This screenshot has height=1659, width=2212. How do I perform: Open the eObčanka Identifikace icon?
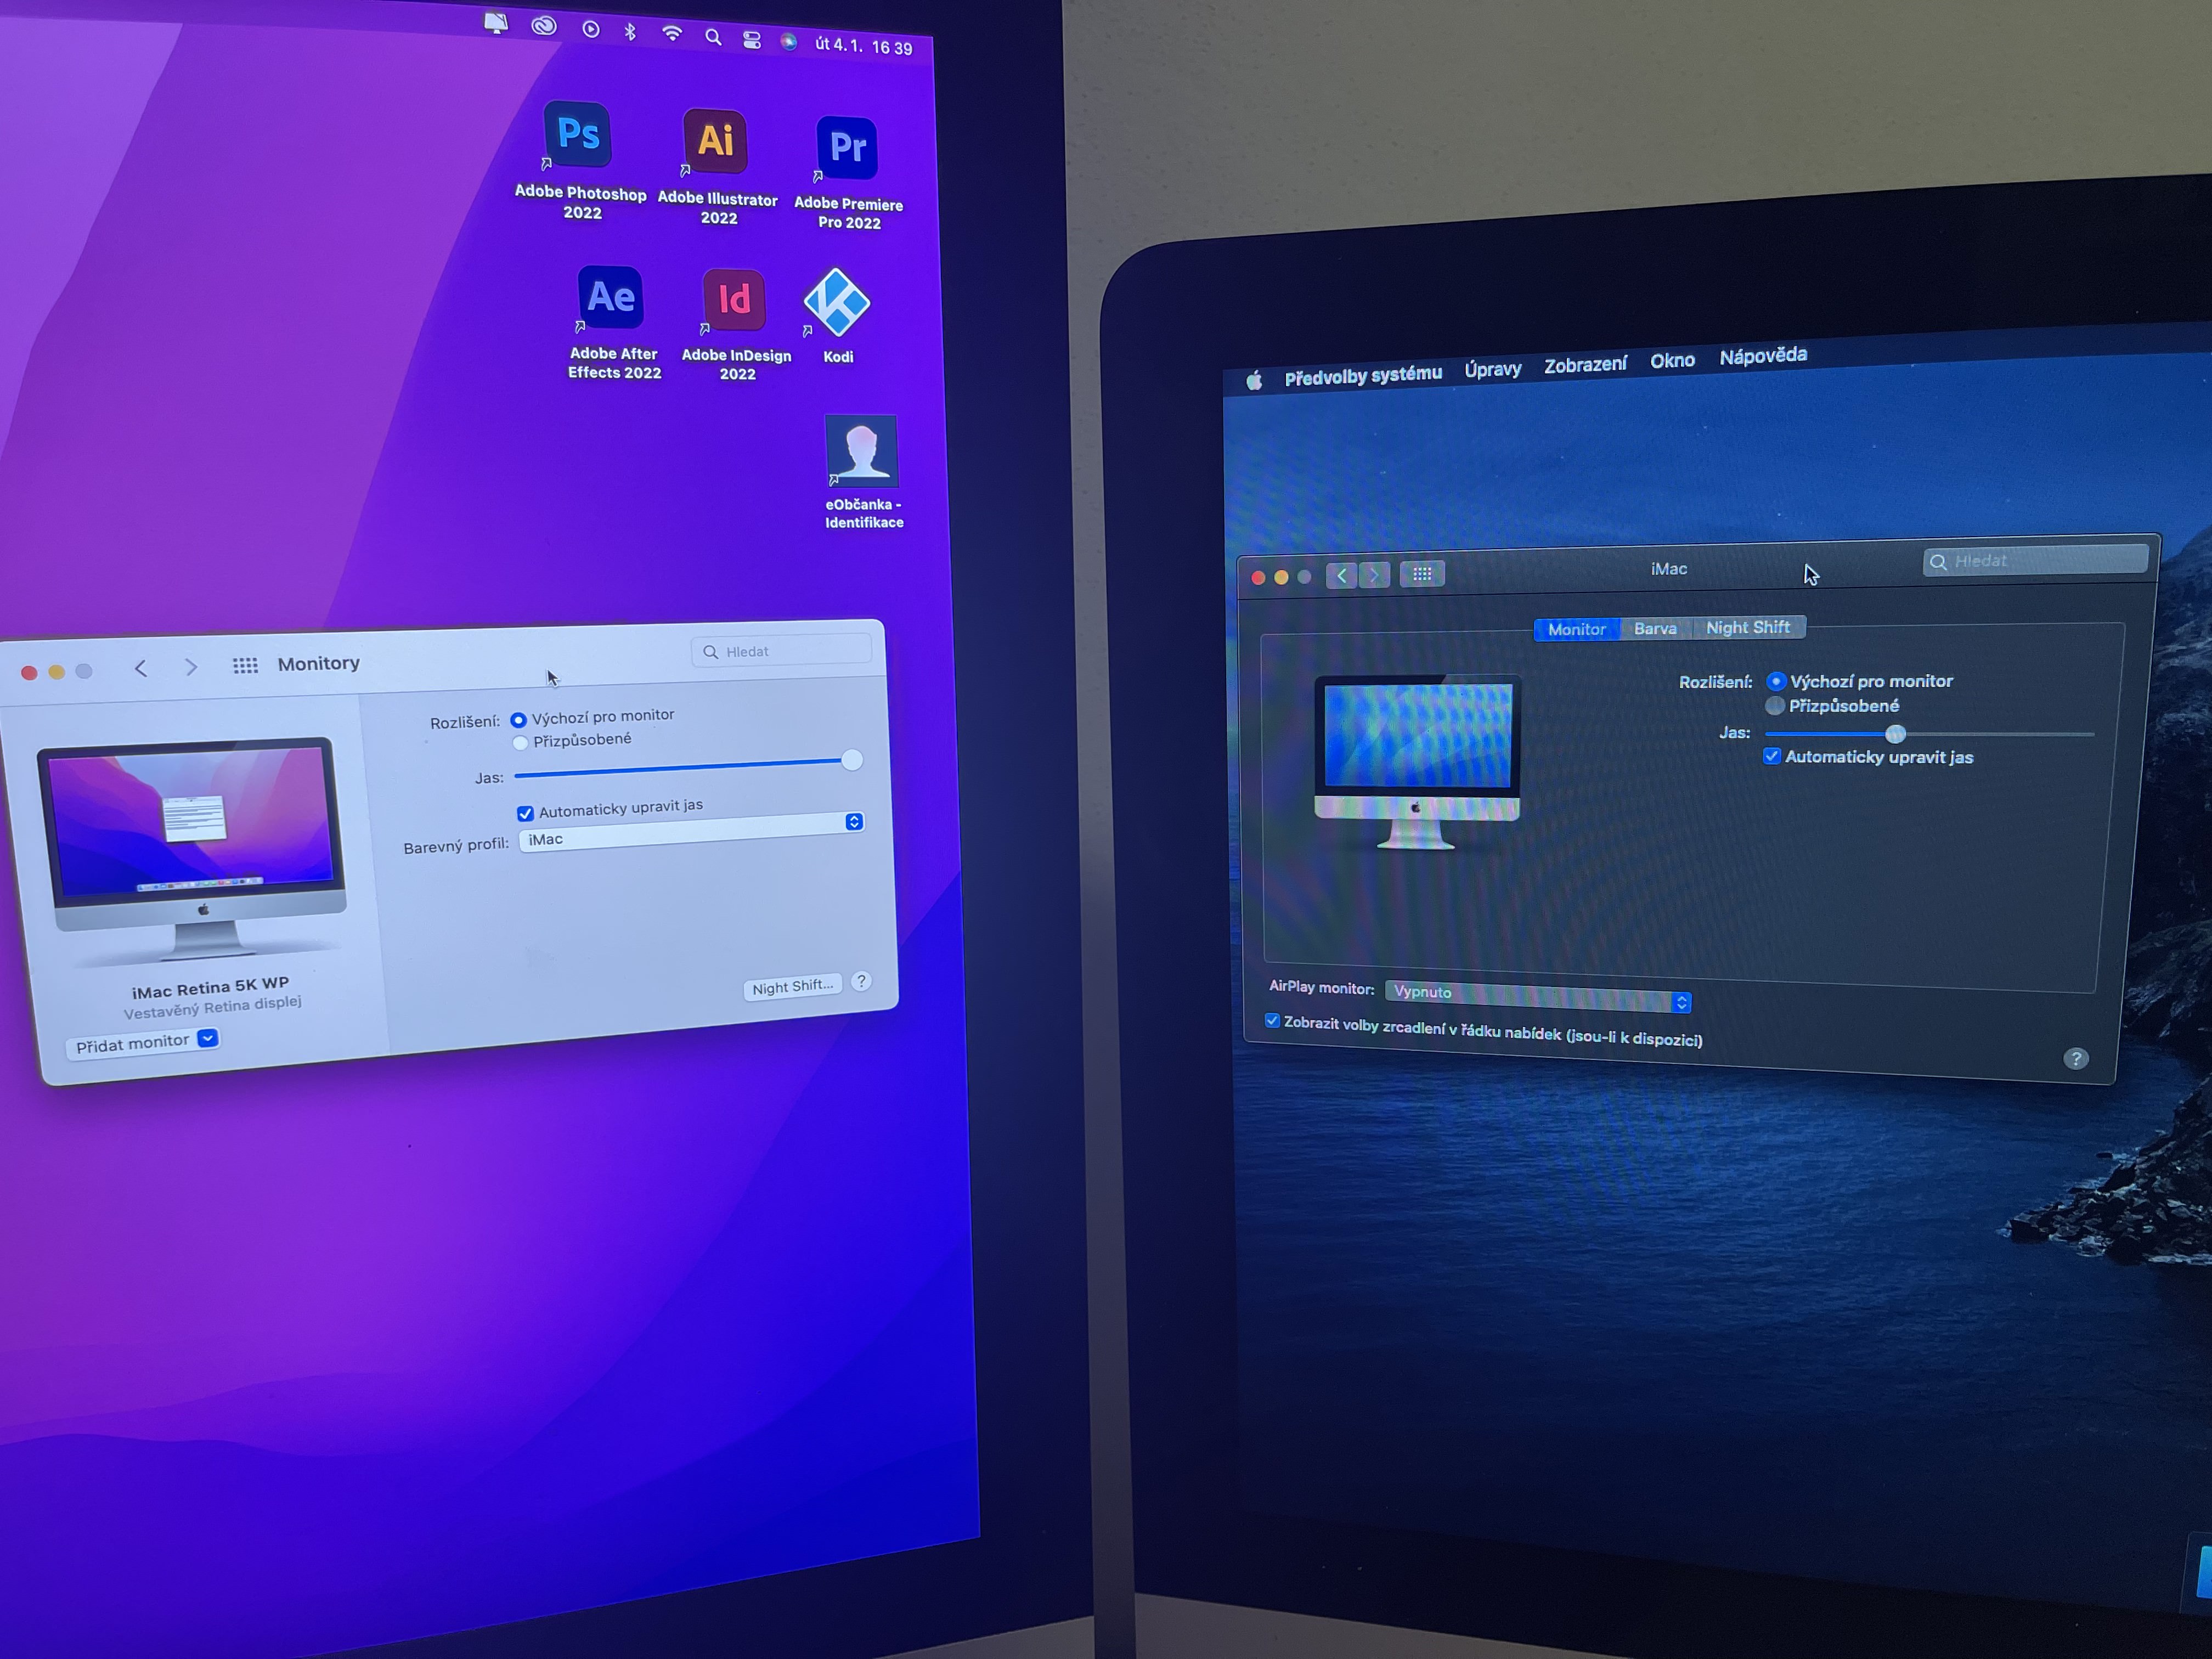point(861,451)
